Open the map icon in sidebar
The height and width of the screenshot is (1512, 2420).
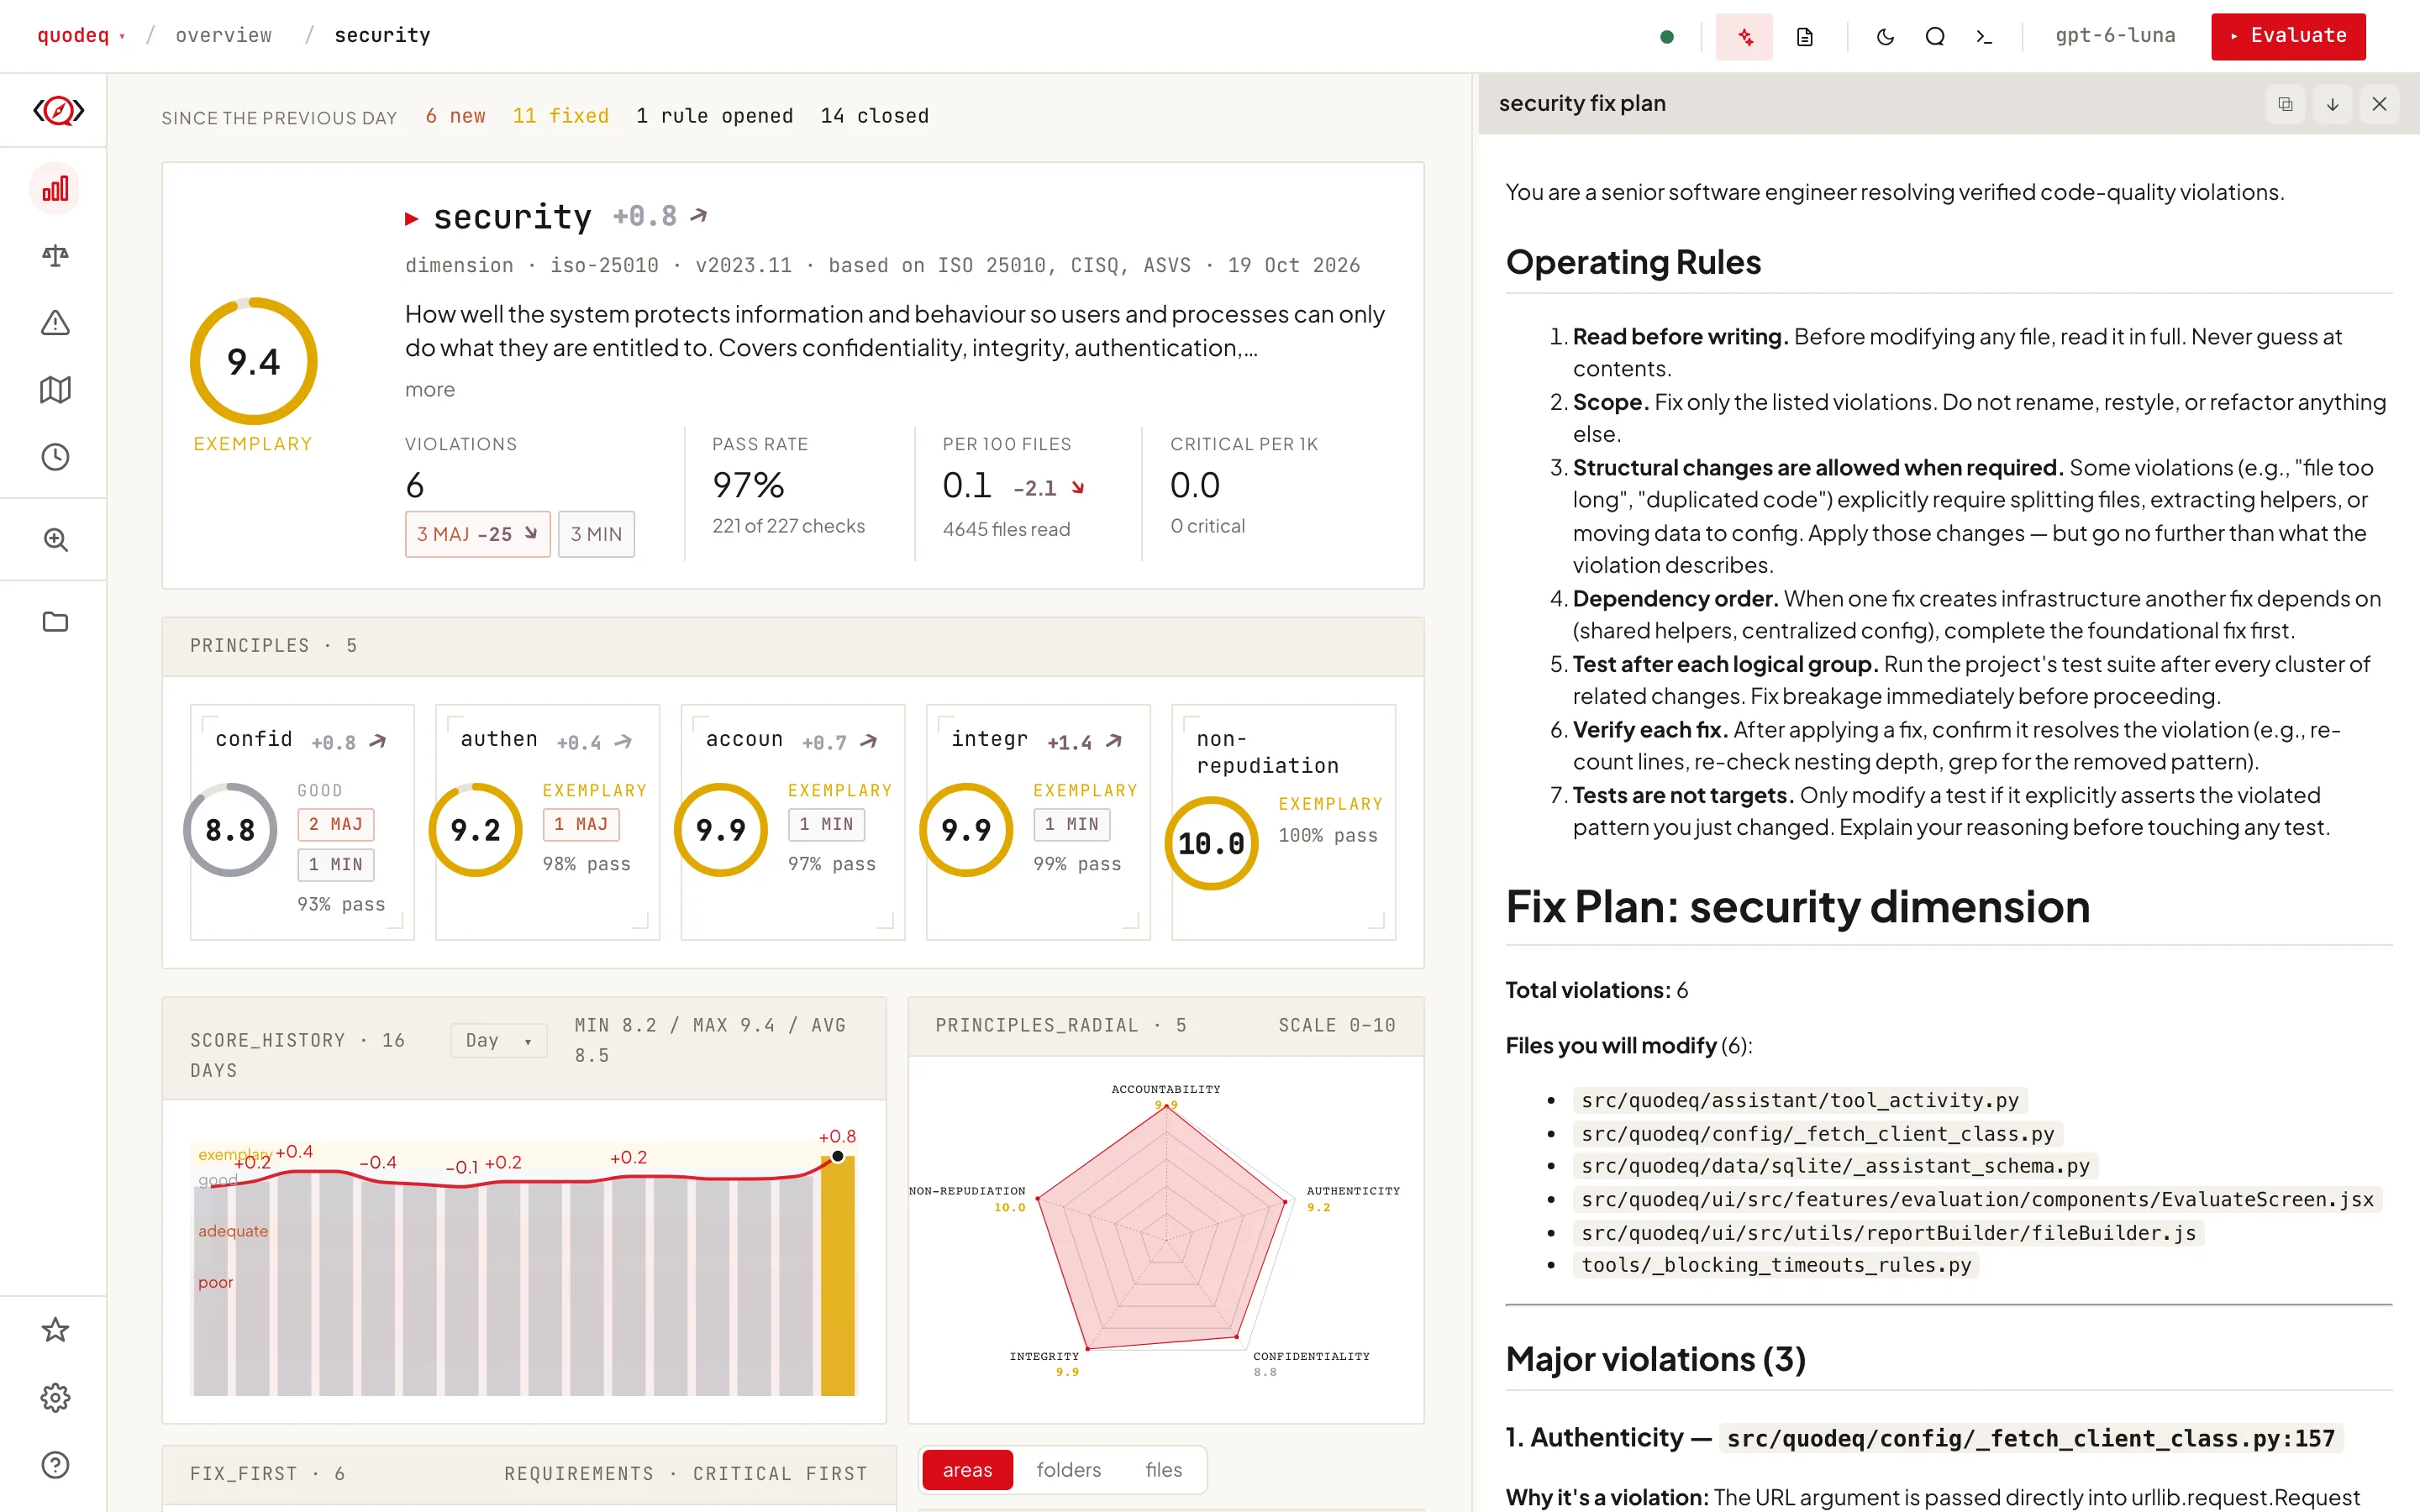tap(55, 390)
